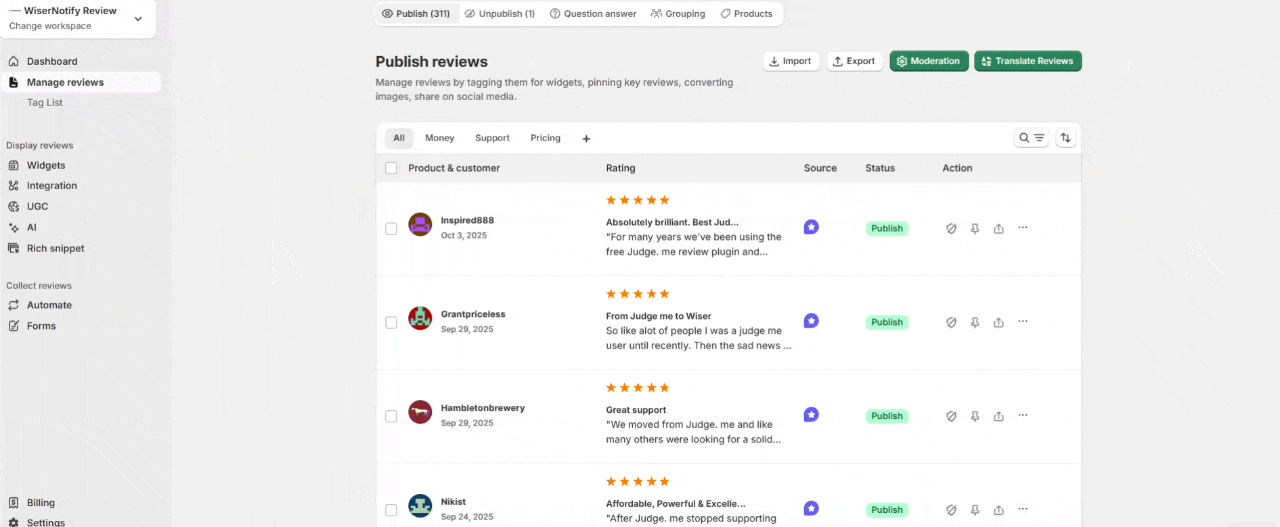Click the Translate Reviews button
The width and height of the screenshot is (1280, 527).
click(x=1027, y=61)
